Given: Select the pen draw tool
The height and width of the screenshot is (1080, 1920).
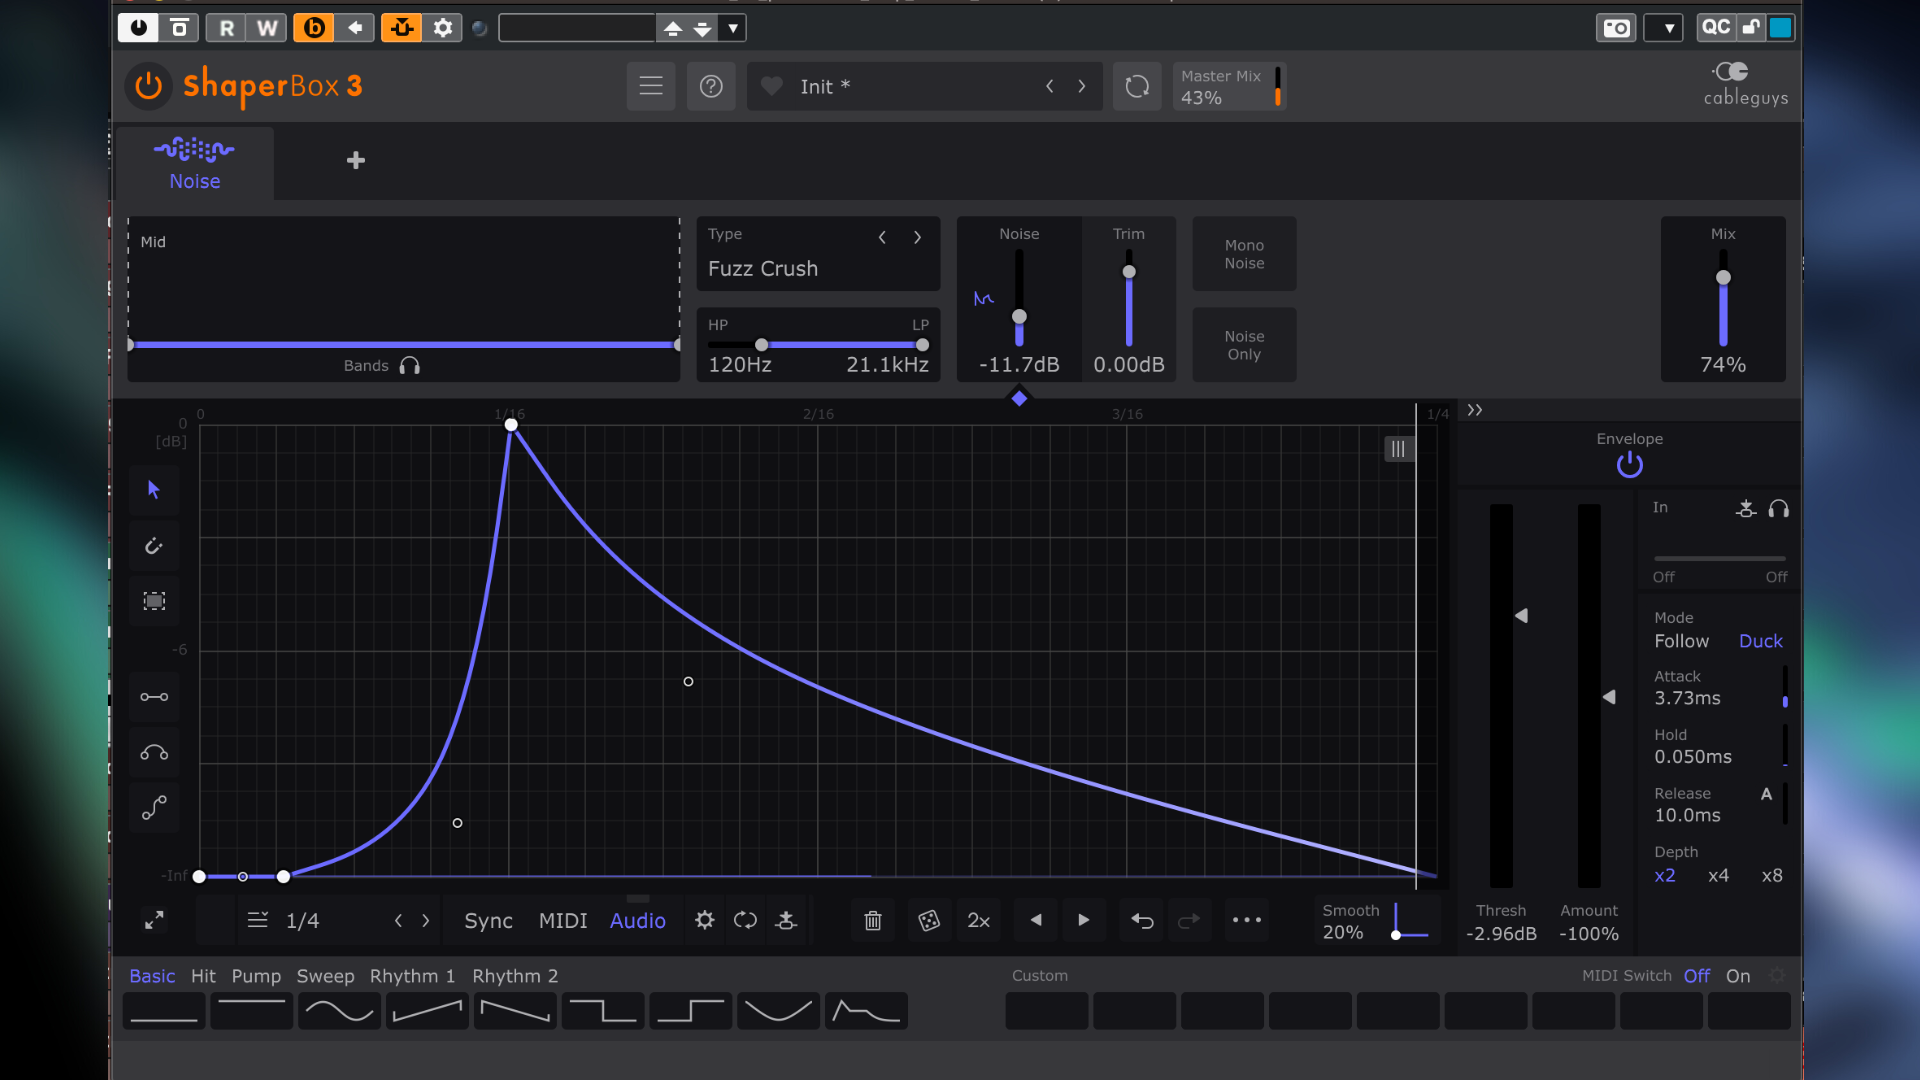Looking at the screenshot, I should [x=154, y=546].
